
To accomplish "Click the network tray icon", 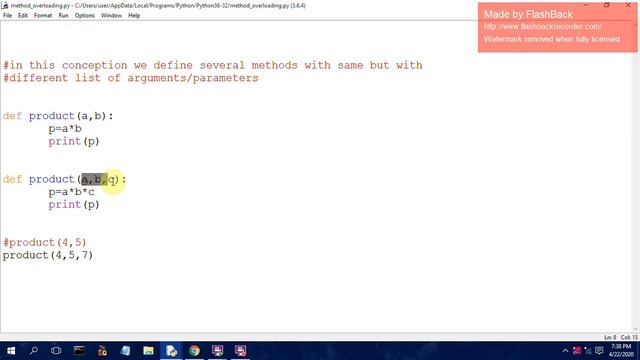I will pyautogui.click(x=588, y=351).
